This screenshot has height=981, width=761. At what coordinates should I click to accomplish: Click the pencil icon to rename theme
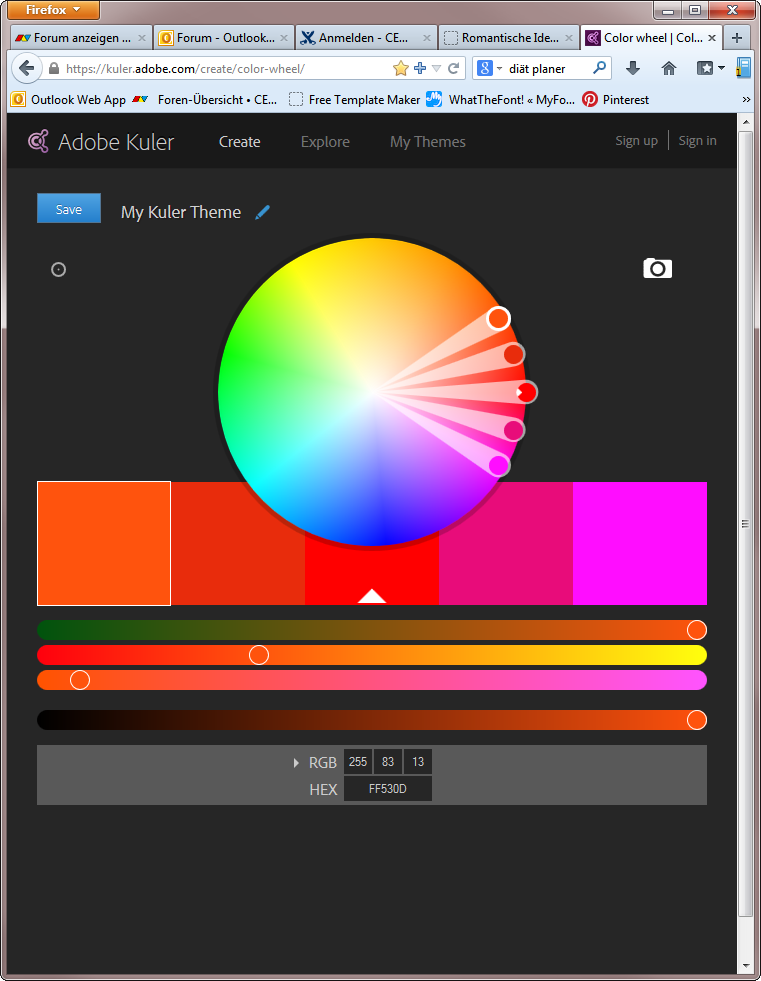tap(263, 212)
